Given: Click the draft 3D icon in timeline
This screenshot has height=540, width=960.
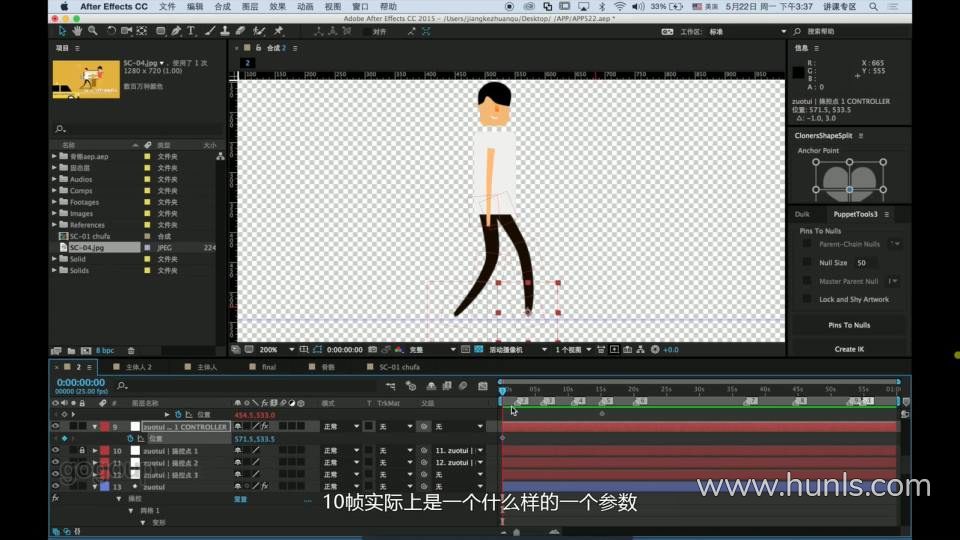Looking at the screenshot, I should pos(411,386).
